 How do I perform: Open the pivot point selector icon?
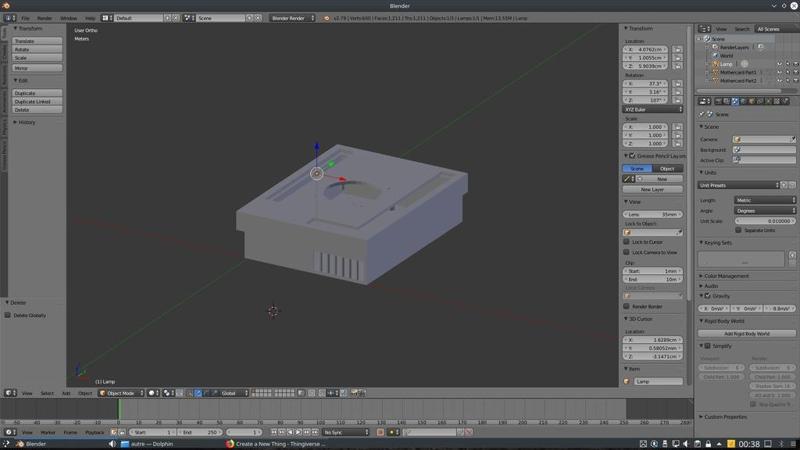click(x=168, y=393)
